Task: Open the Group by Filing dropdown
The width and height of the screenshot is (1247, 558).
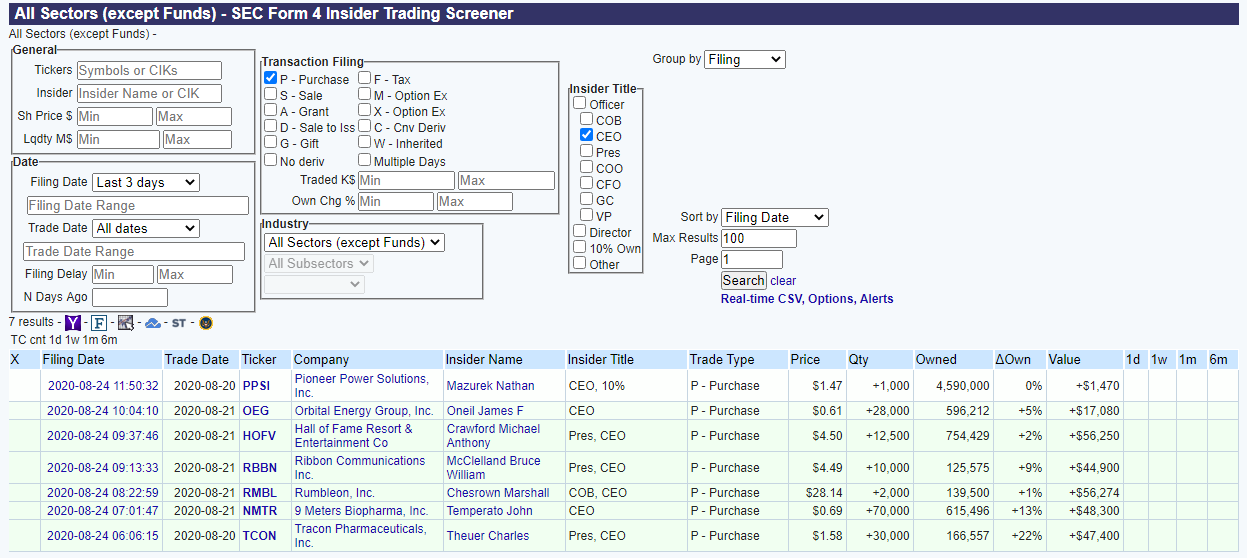Action: [745, 59]
